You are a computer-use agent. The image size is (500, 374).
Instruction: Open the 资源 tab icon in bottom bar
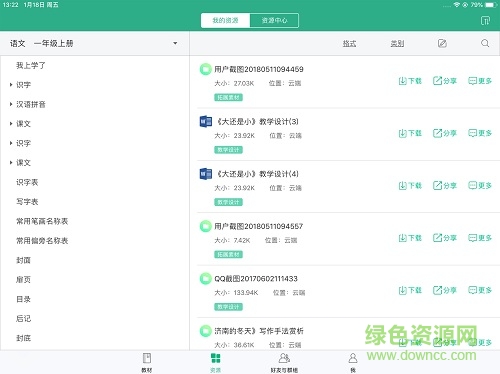(x=216, y=358)
